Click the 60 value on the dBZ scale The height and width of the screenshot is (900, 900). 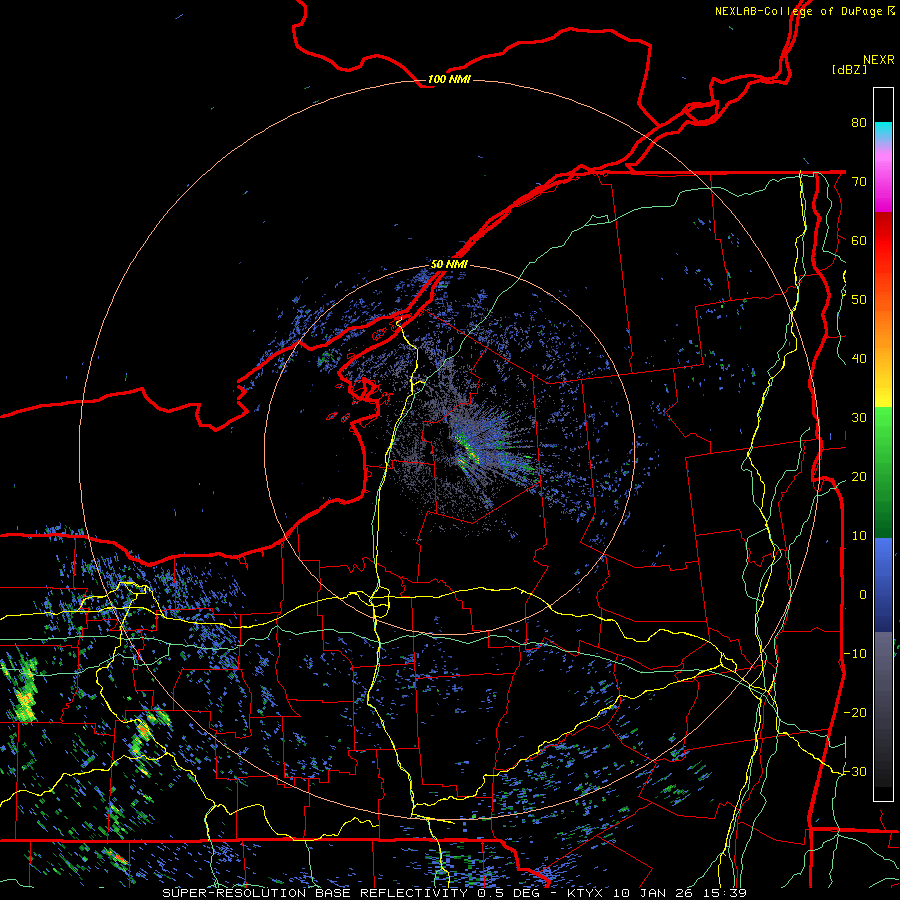point(859,240)
